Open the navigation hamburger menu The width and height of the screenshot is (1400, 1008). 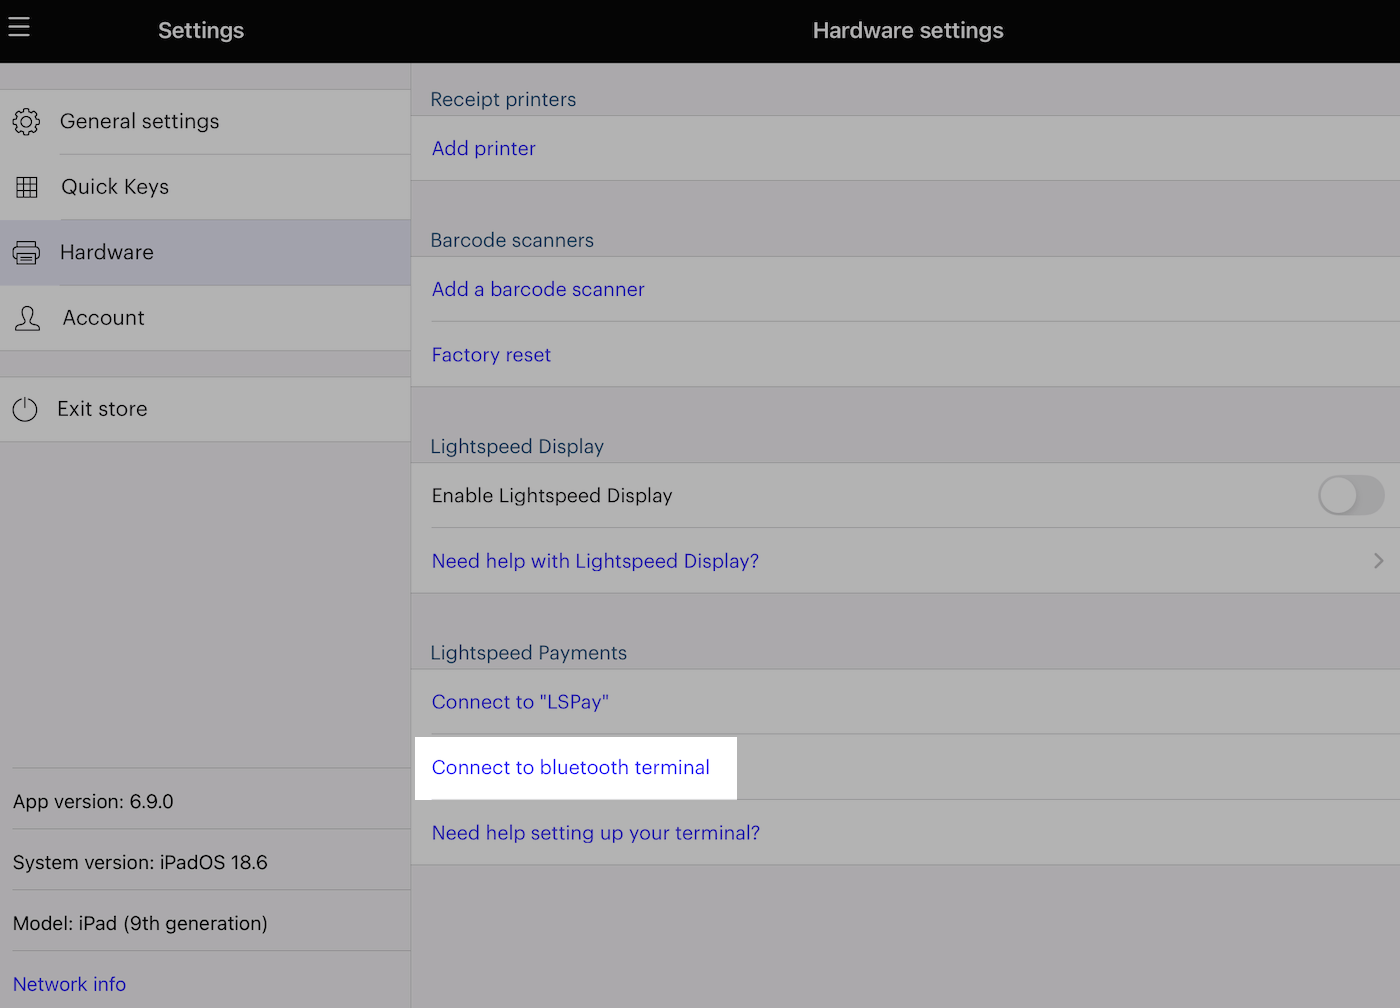19,27
